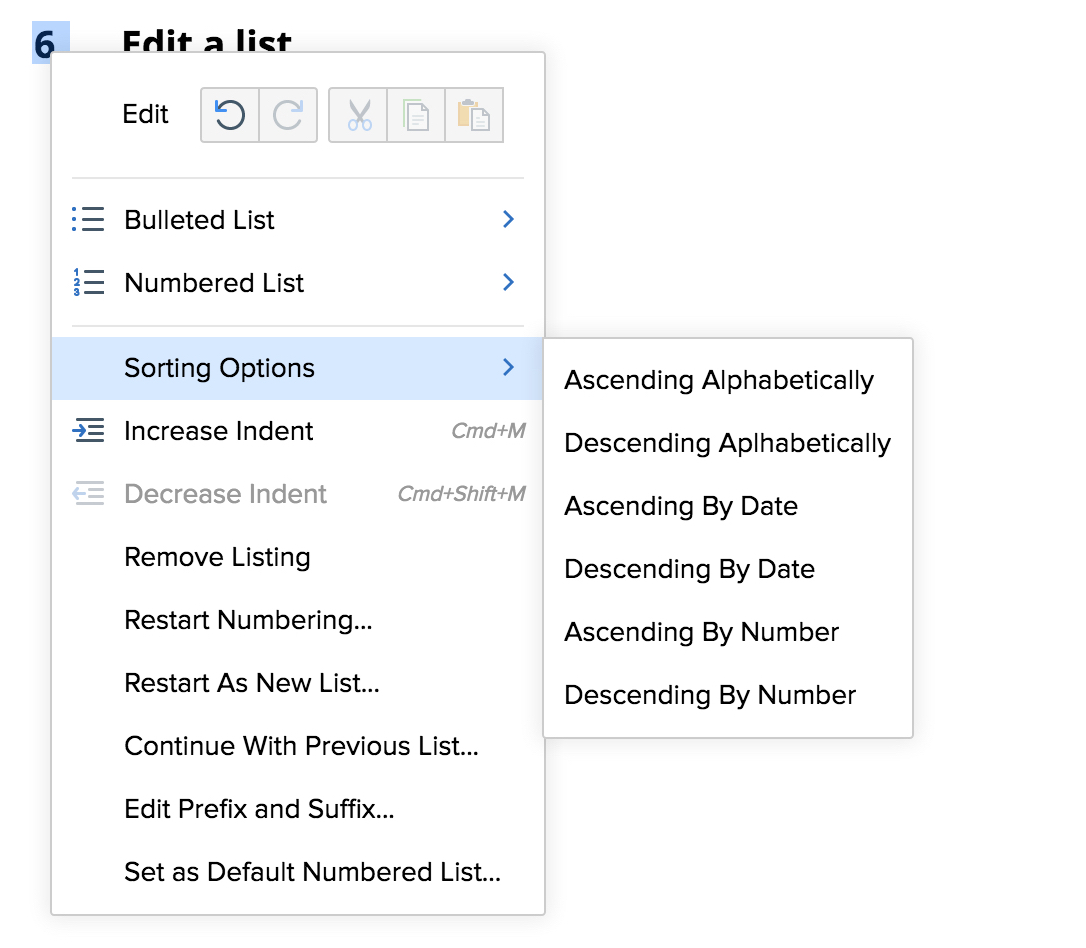Open the Sorting Options submenu arrow
The height and width of the screenshot is (948, 1086).
coord(508,368)
